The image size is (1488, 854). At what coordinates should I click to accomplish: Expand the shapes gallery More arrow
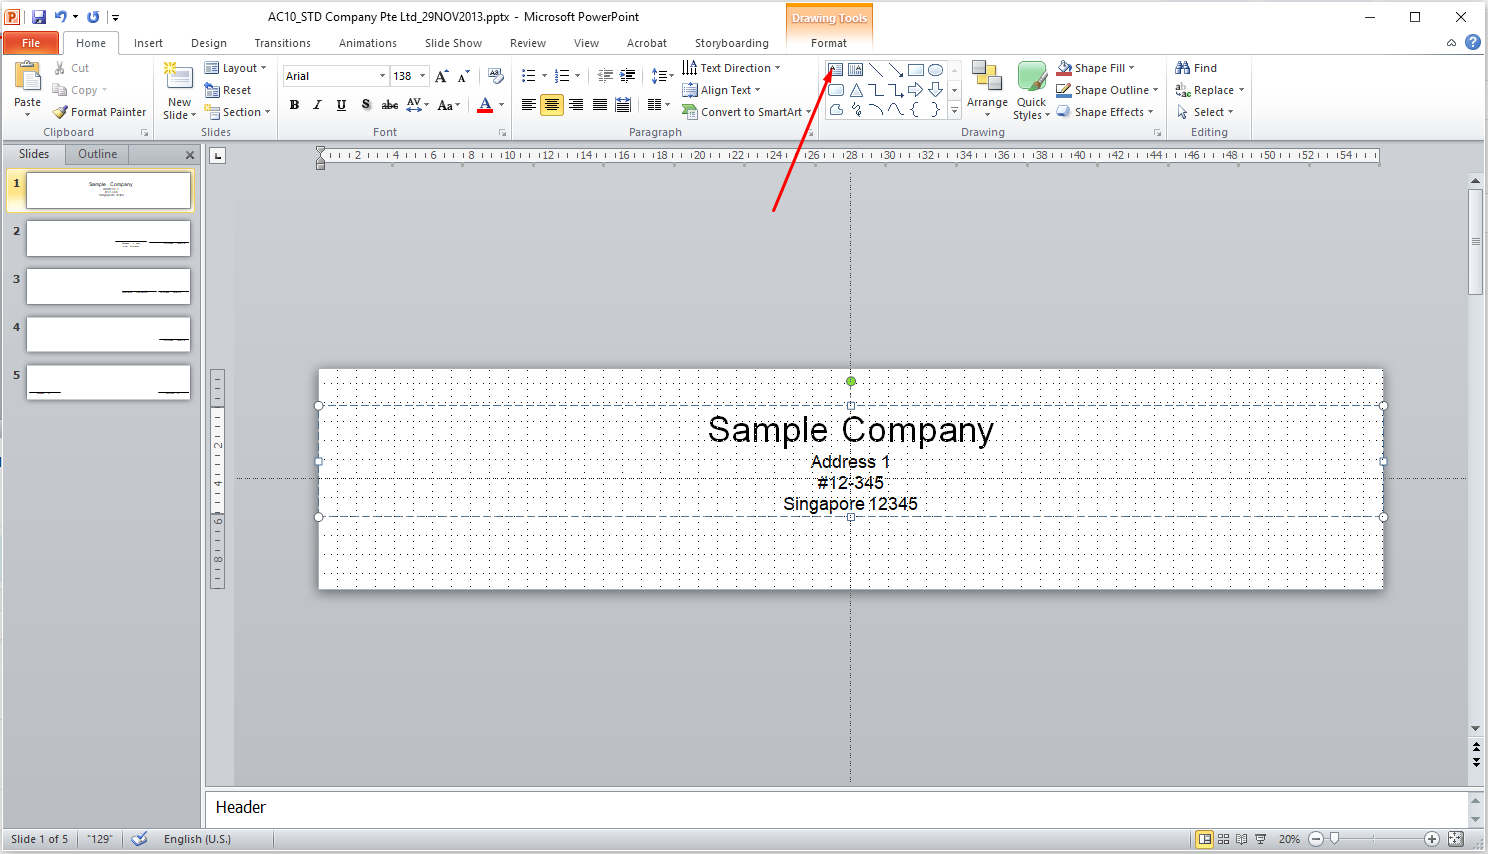click(955, 111)
